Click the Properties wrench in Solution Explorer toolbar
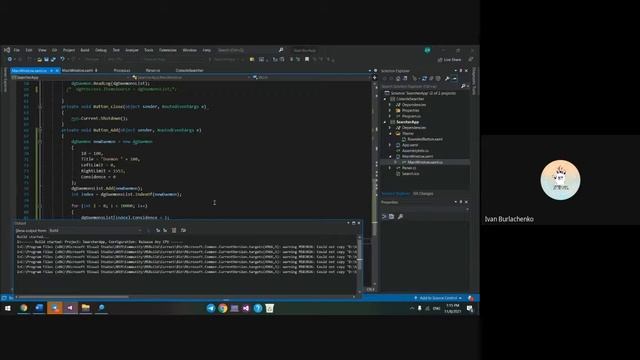Image resolution: width=640 pixels, height=360 pixels. (x=447, y=78)
